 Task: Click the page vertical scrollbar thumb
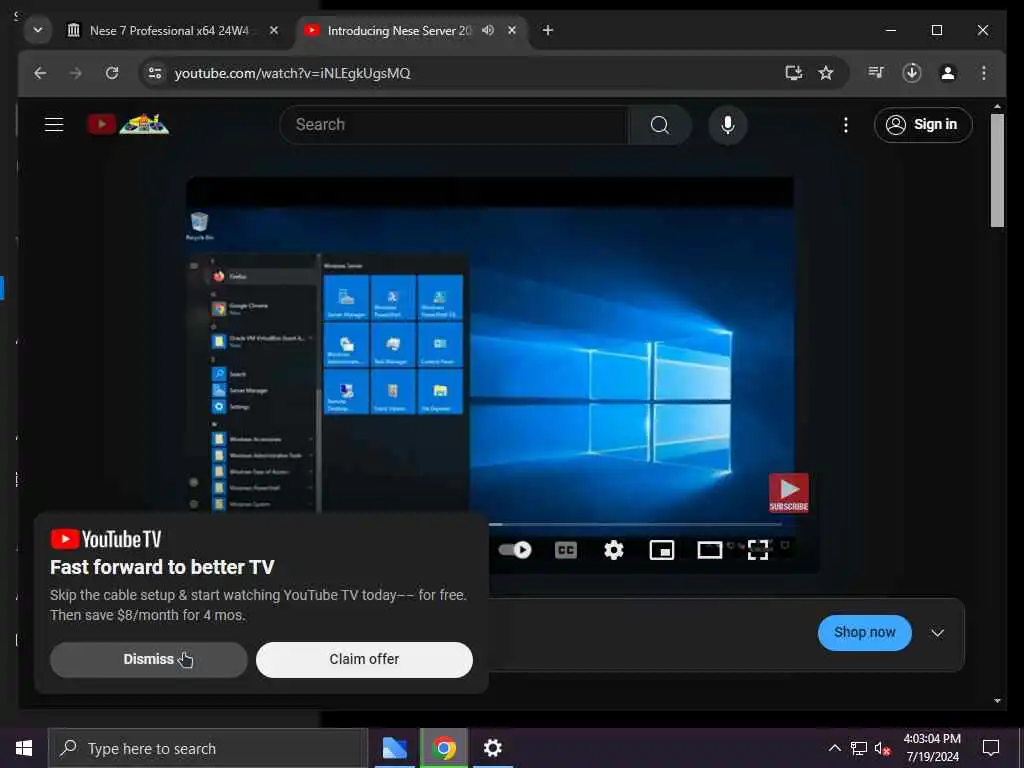pyautogui.click(x=997, y=170)
